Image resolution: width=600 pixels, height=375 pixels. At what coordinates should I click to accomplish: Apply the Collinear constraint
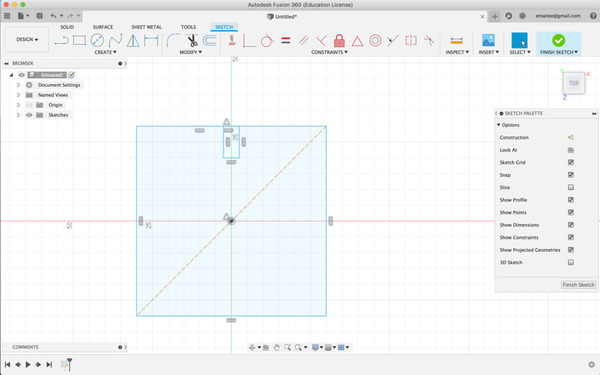[393, 40]
